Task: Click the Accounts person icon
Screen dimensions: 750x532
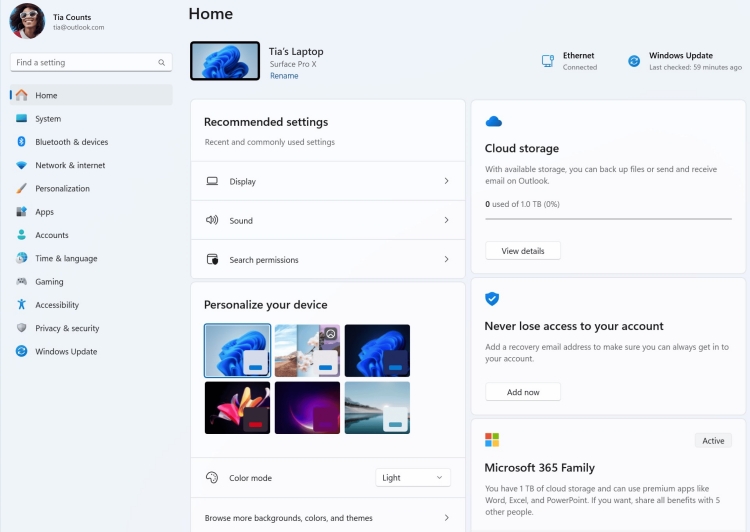Action: [22, 234]
